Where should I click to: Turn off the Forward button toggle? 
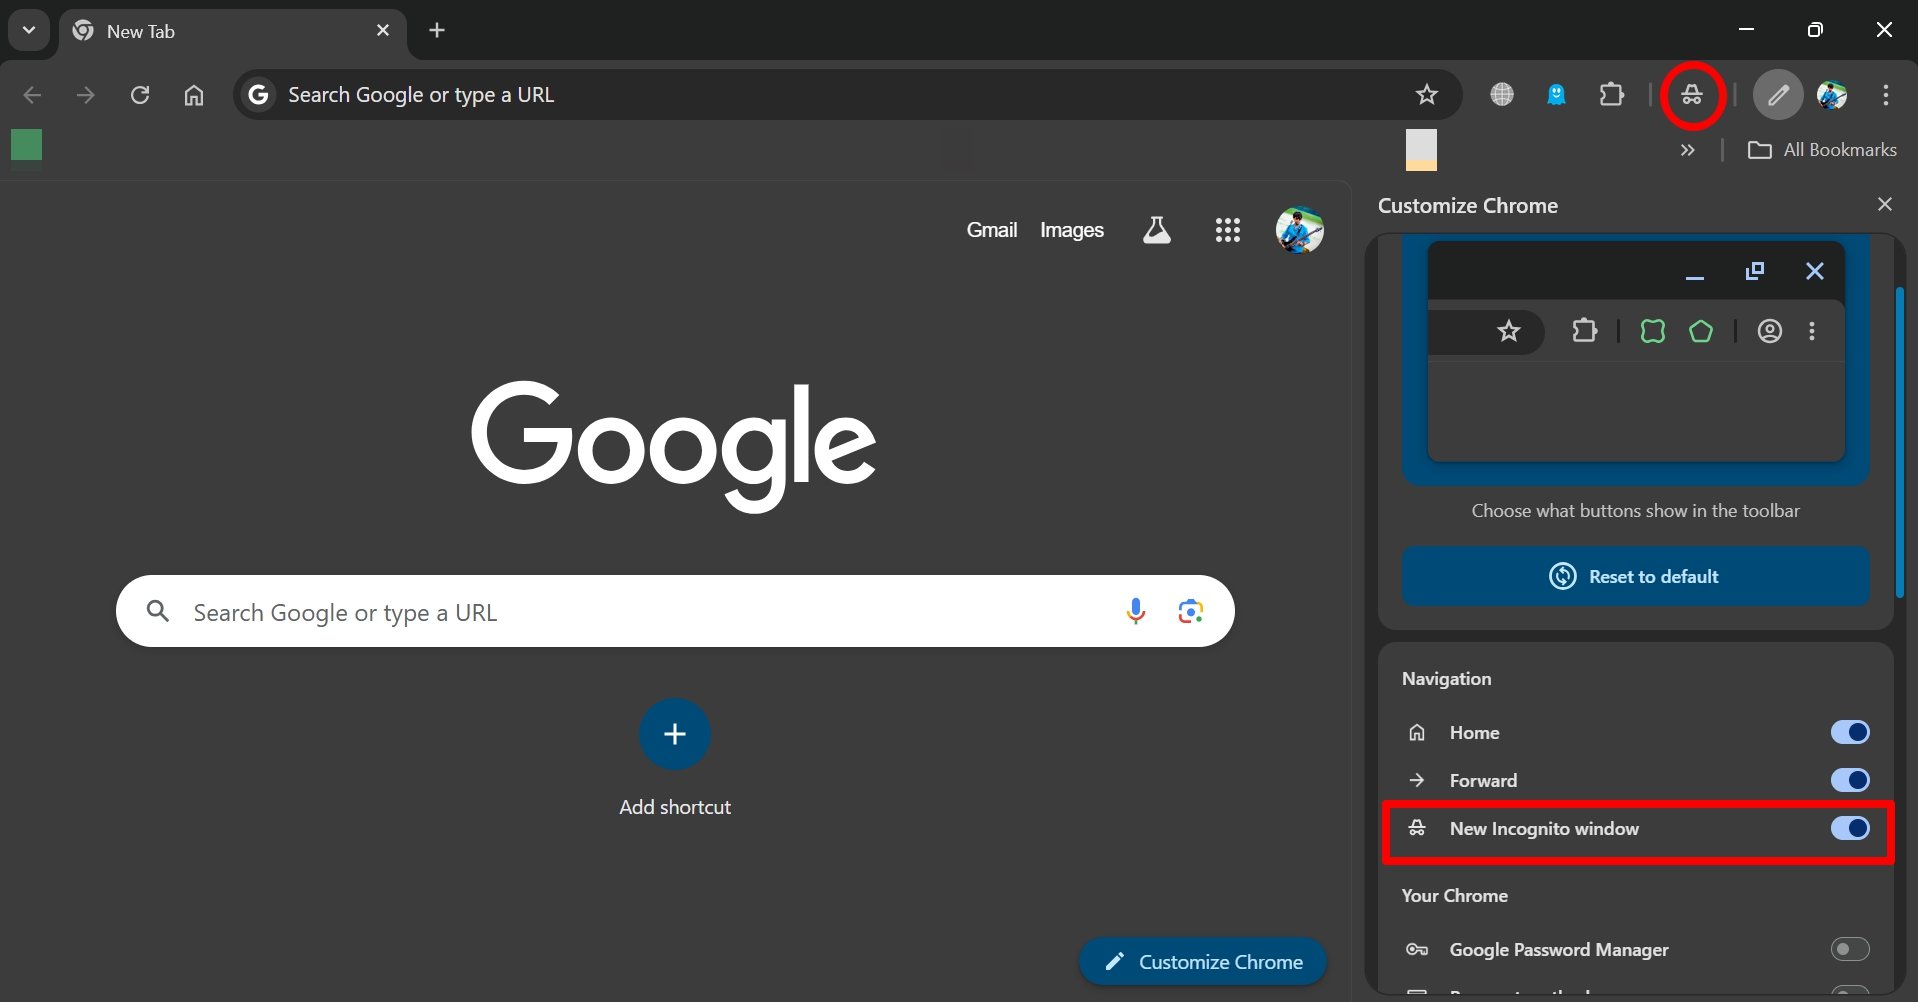tap(1849, 780)
